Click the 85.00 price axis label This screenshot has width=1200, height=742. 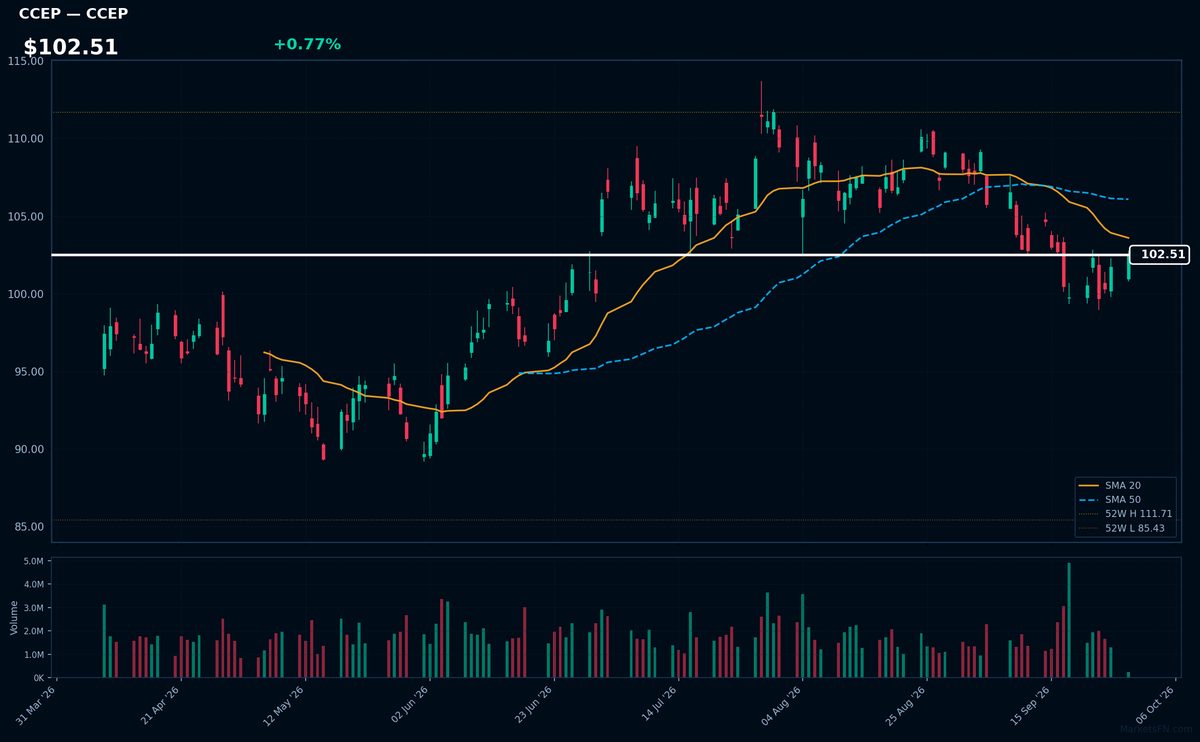click(x=29, y=527)
